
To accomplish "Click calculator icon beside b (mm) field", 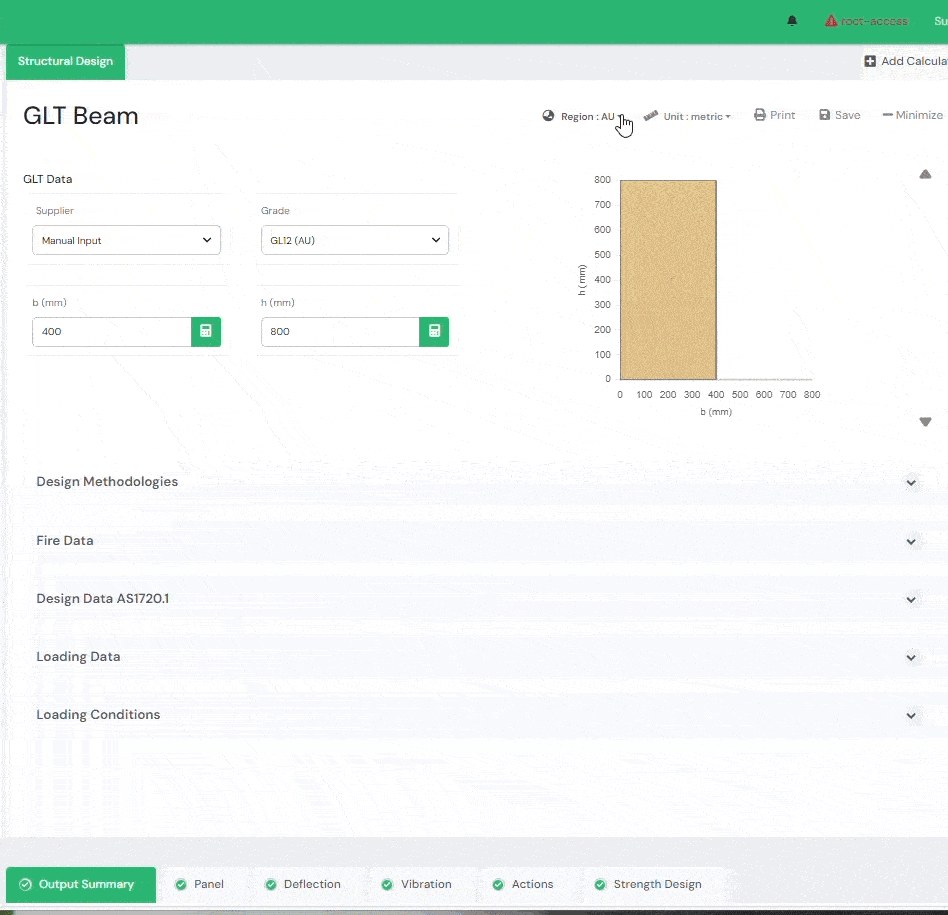I will (206, 332).
